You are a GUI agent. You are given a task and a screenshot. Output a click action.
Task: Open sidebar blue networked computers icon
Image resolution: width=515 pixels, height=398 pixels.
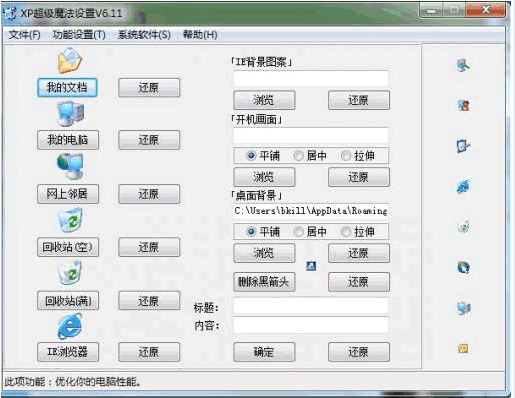[463, 308]
